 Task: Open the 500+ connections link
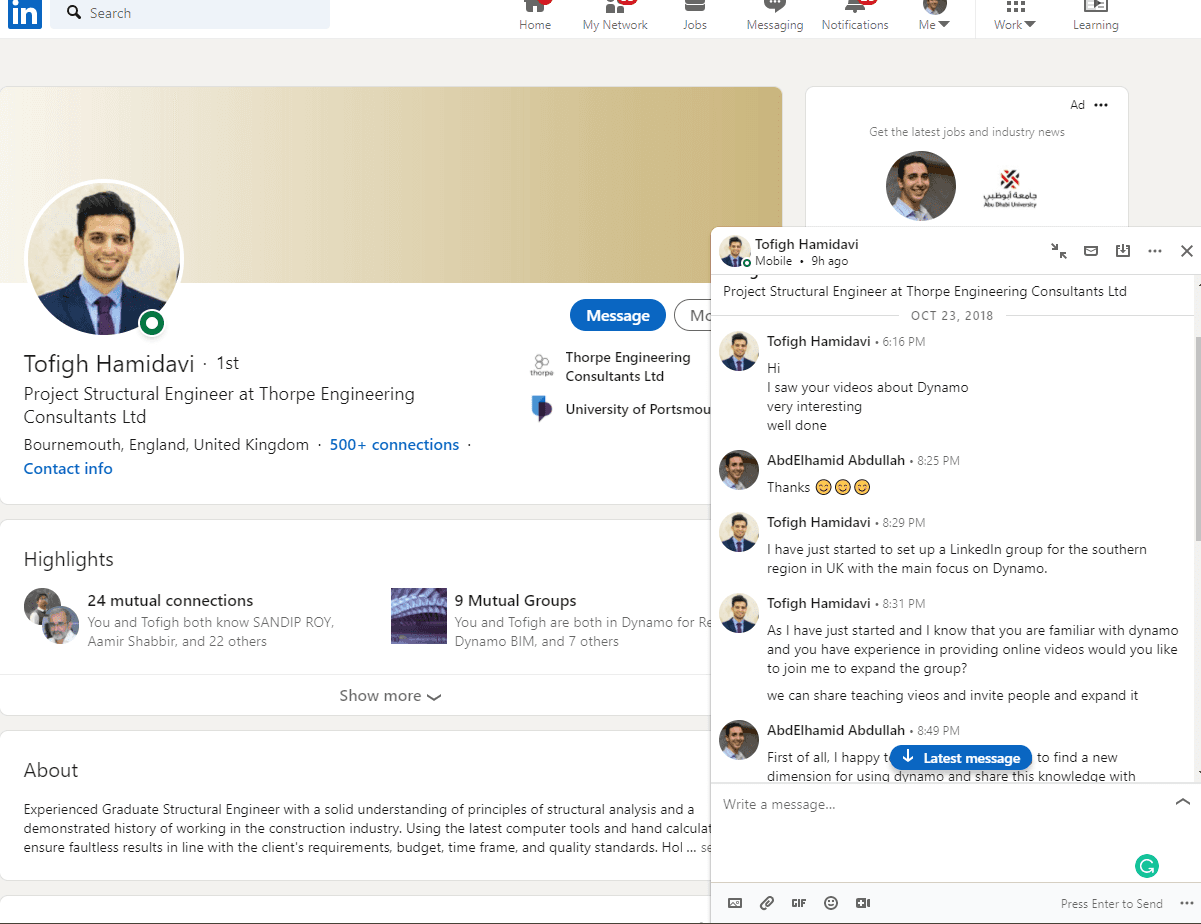394,445
